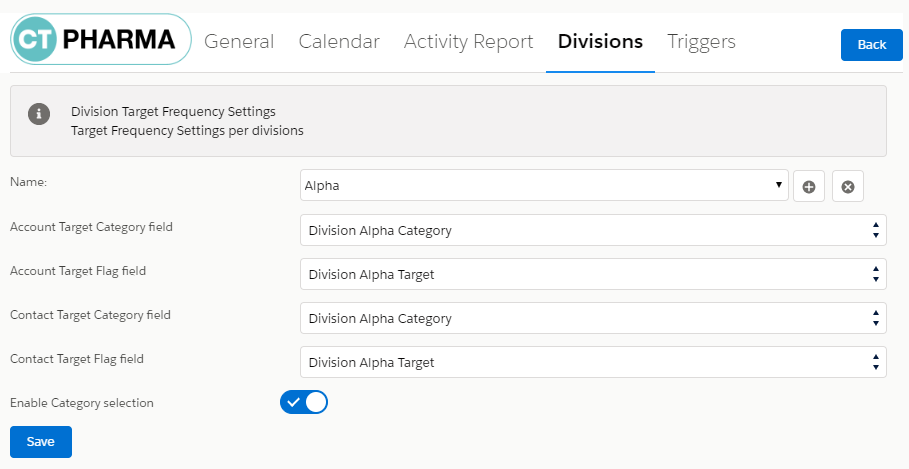Go to the Activity Report tab

point(468,42)
